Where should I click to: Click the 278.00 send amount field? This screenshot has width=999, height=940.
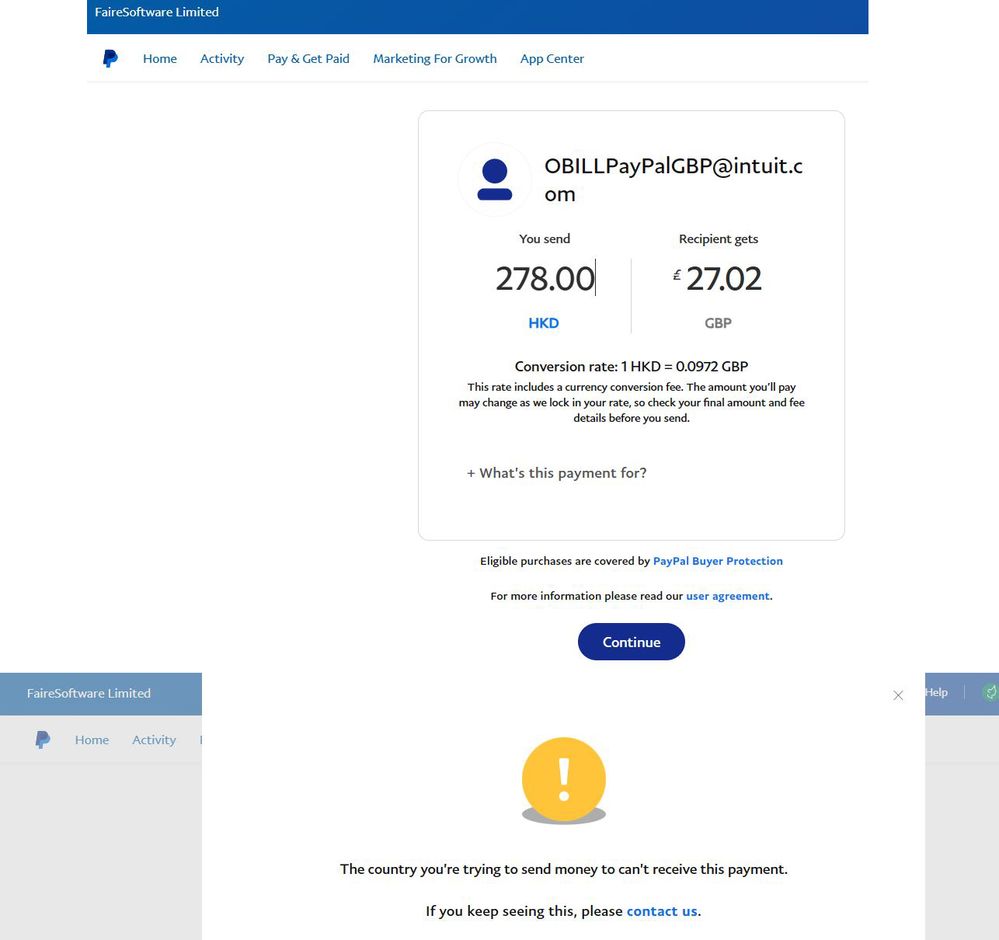[545, 278]
